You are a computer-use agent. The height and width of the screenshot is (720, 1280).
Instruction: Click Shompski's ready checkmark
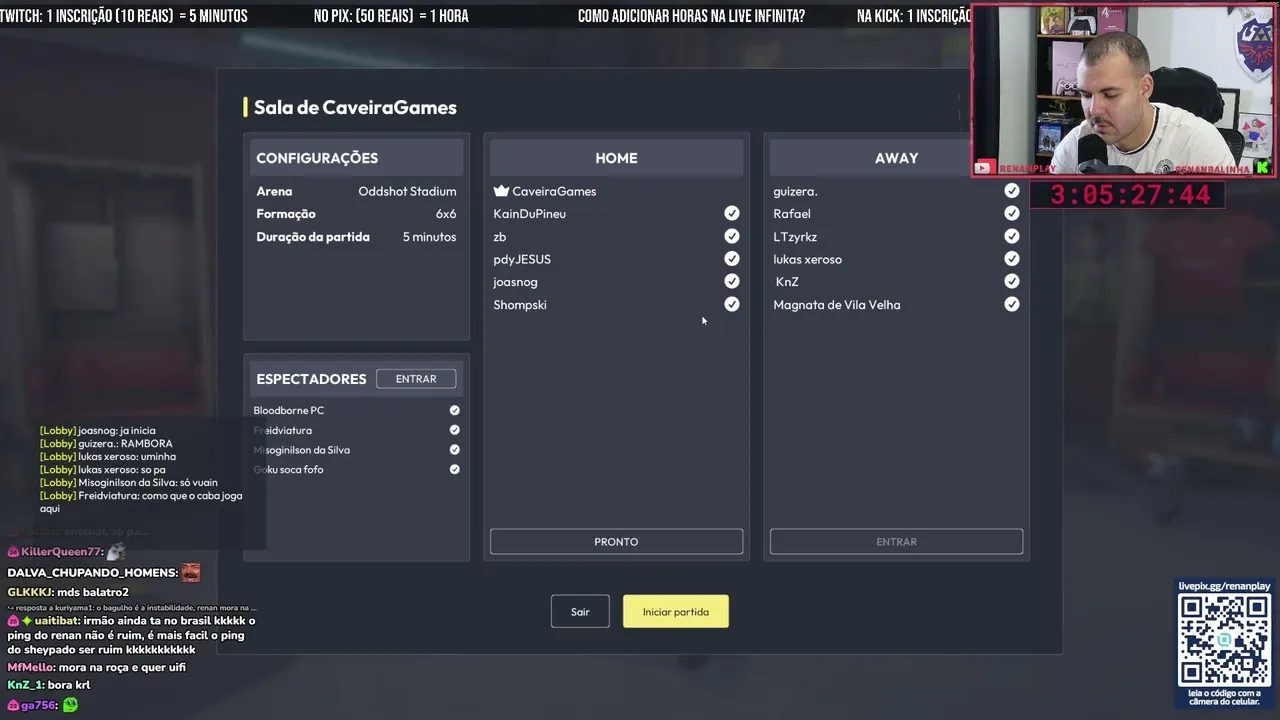(732, 304)
